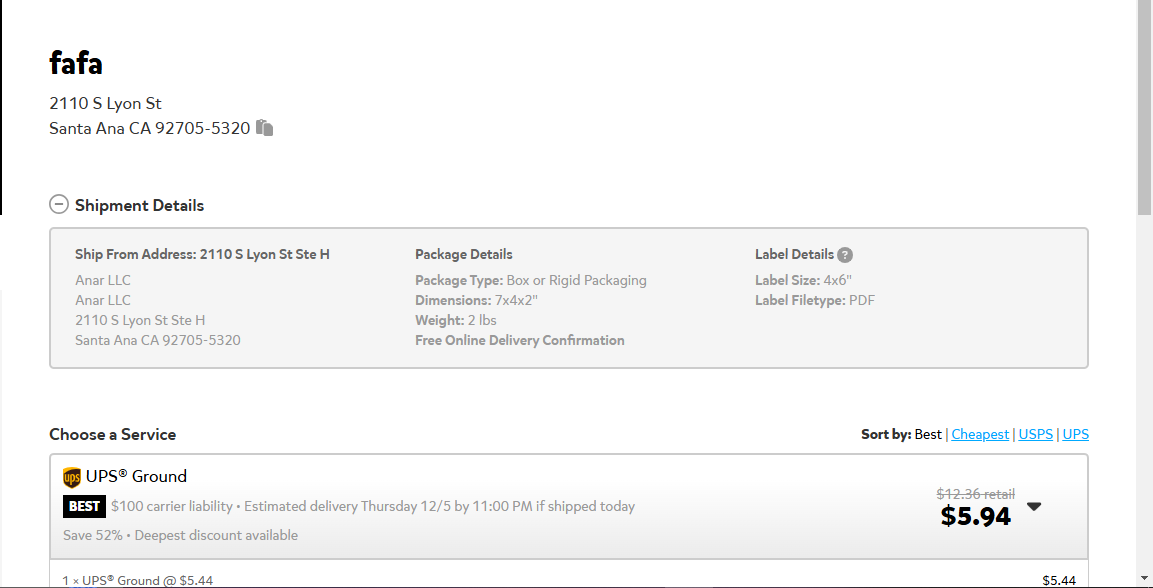The width and height of the screenshot is (1153, 588).
Task: Choose the $5.94 discounted price
Action: (976, 517)
